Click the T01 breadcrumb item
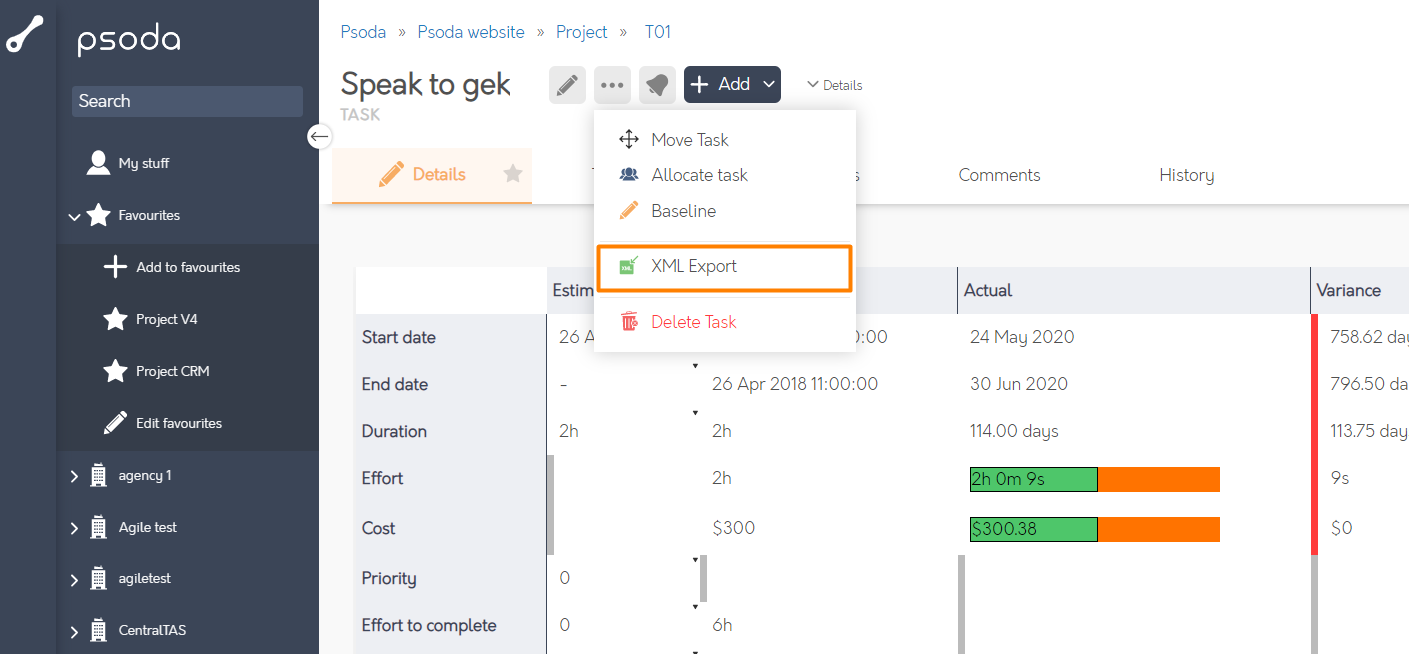The width and height of the screenshot is (1409, 654). [x=657, y=32]
